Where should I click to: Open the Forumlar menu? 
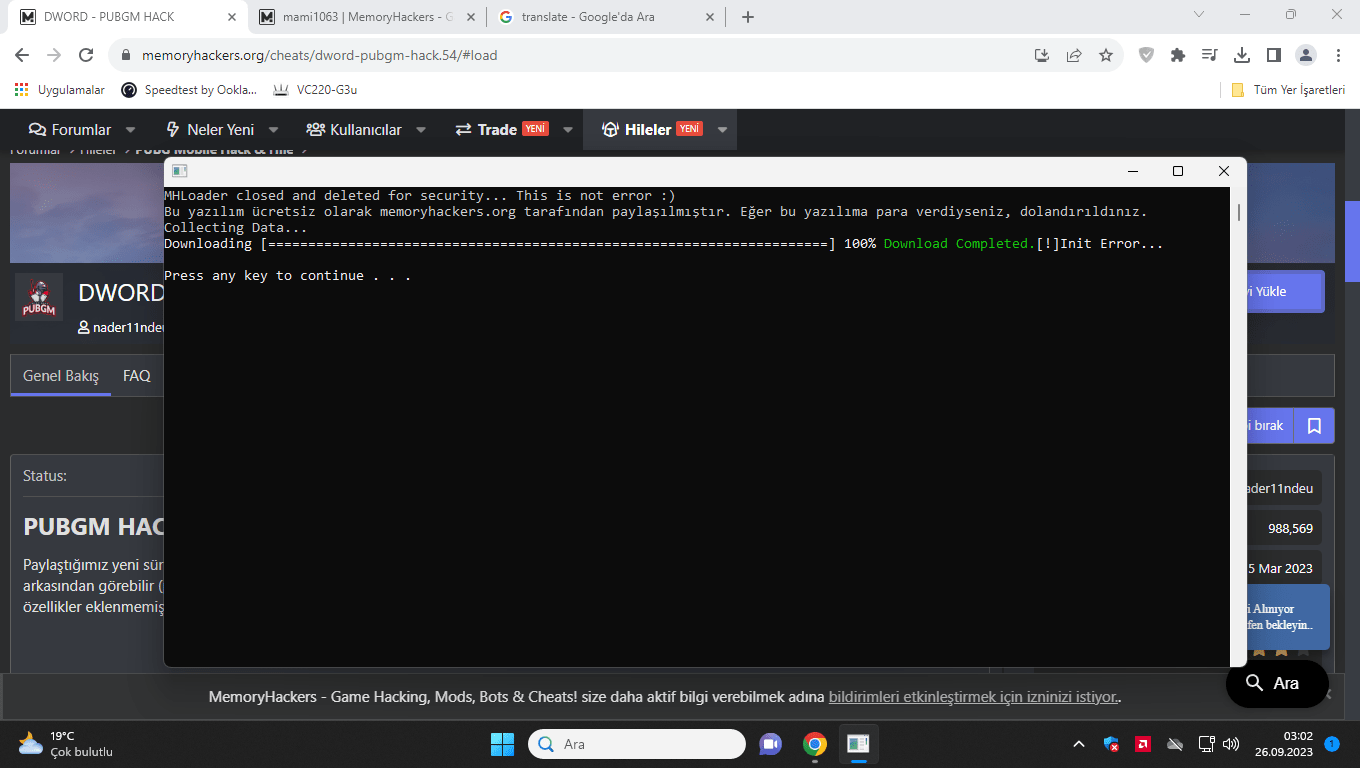[70, 130]
